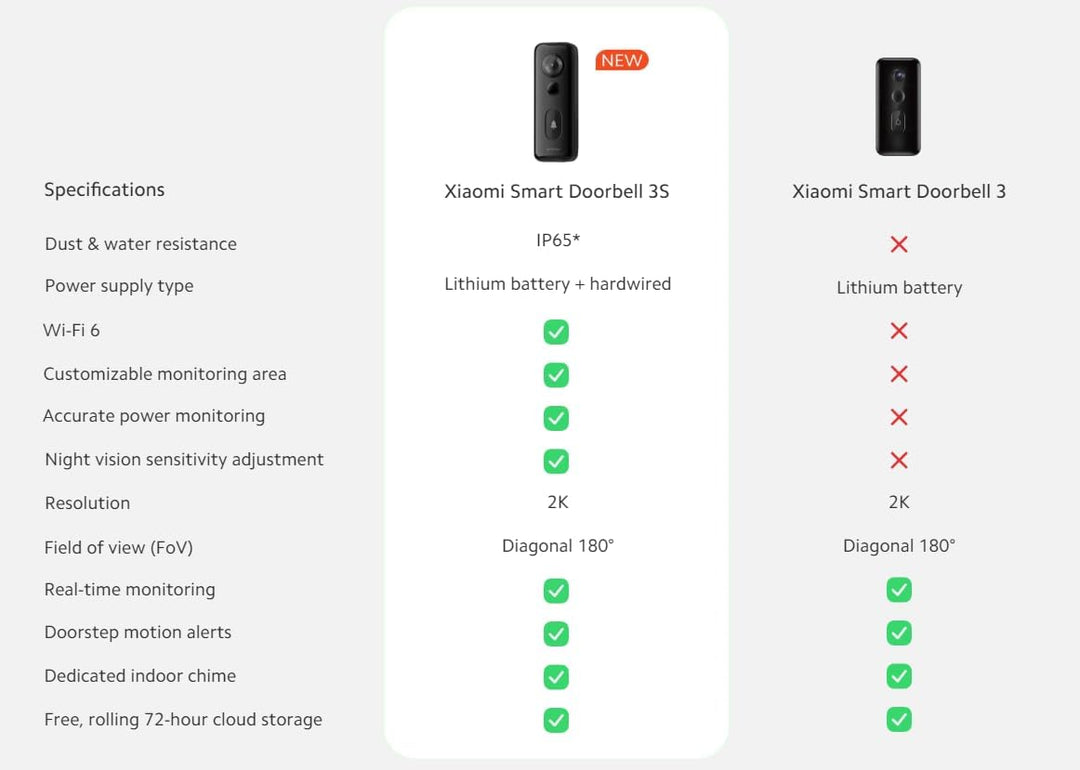Click the dedicated indoor chime checkmark for 3S
Image resolution: width=1080 pixels, height=770 pixels.
click(x=556, y=677)
